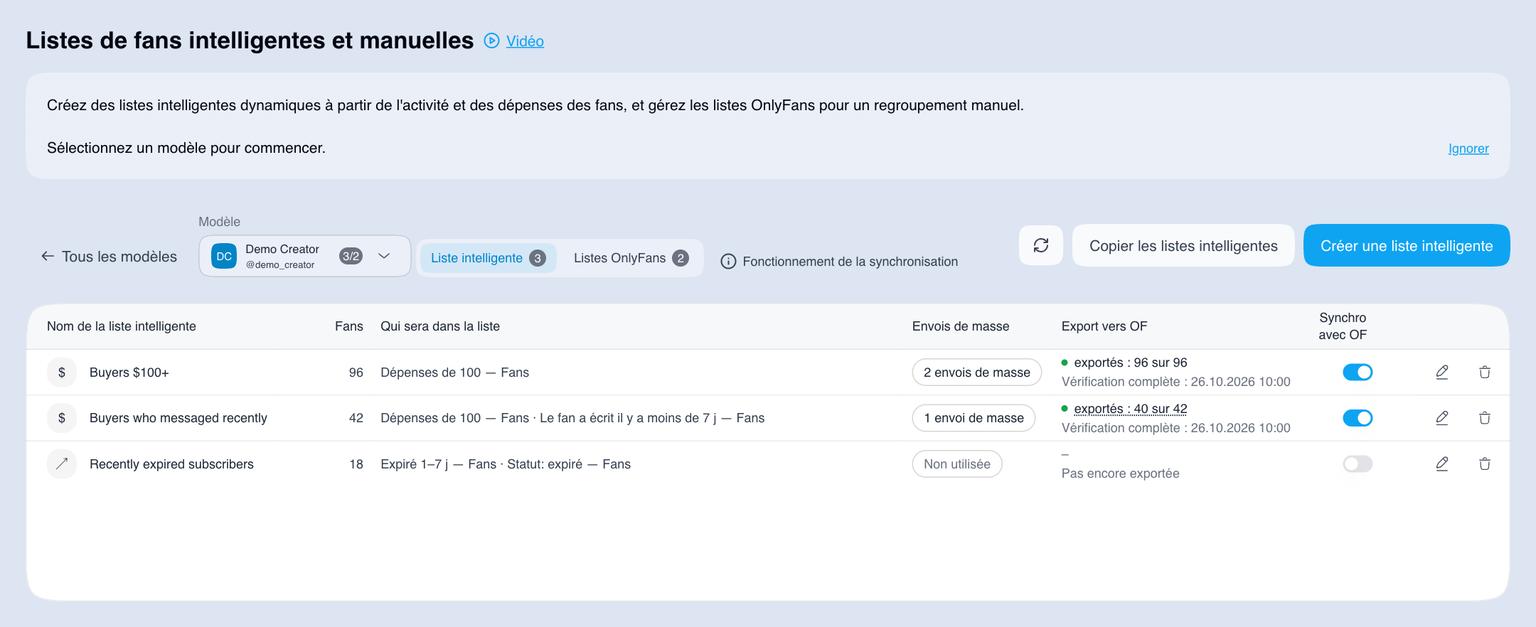Open the Vidéo link
1536x627 pixels.
pyautogui.click(x=525, y=41)
